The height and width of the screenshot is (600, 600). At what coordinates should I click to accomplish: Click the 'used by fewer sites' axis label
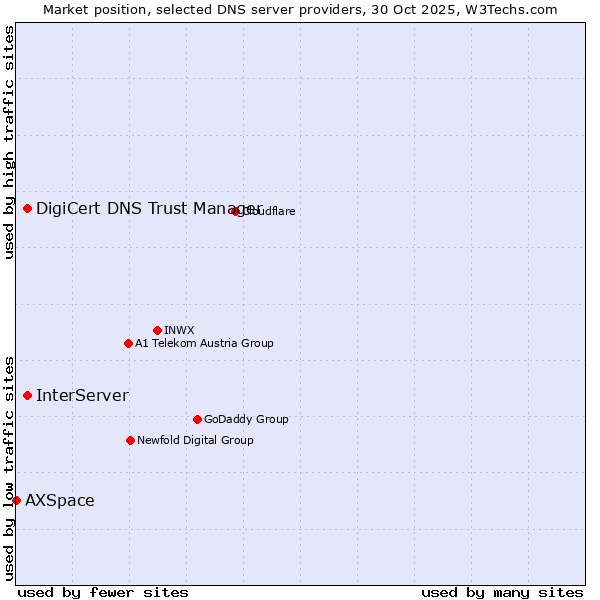coord(103,592)
